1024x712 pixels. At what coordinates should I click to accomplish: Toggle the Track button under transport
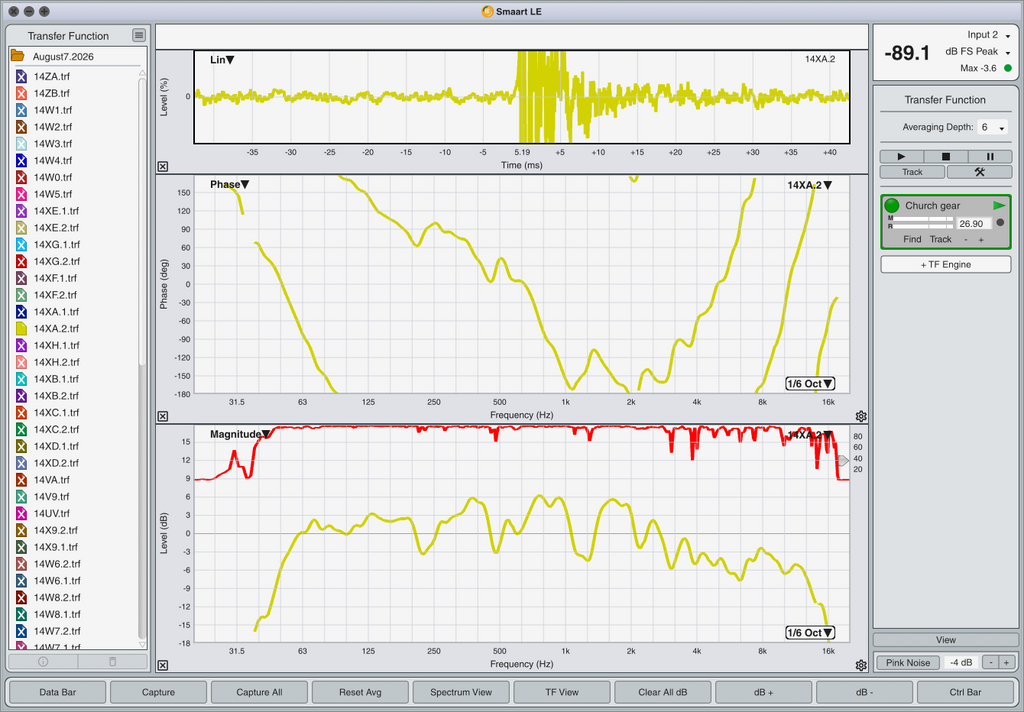point(912,172)
